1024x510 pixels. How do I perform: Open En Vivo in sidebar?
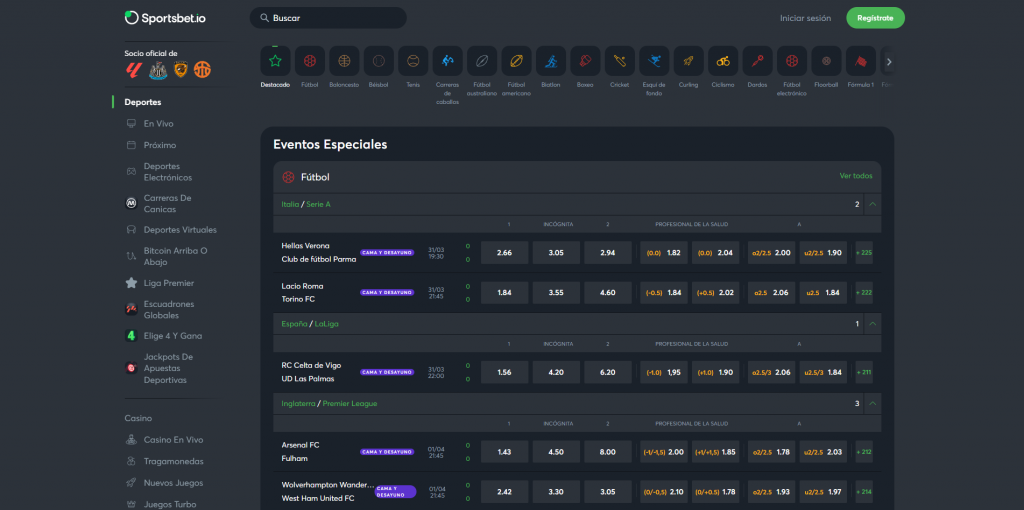pos(159,123)
